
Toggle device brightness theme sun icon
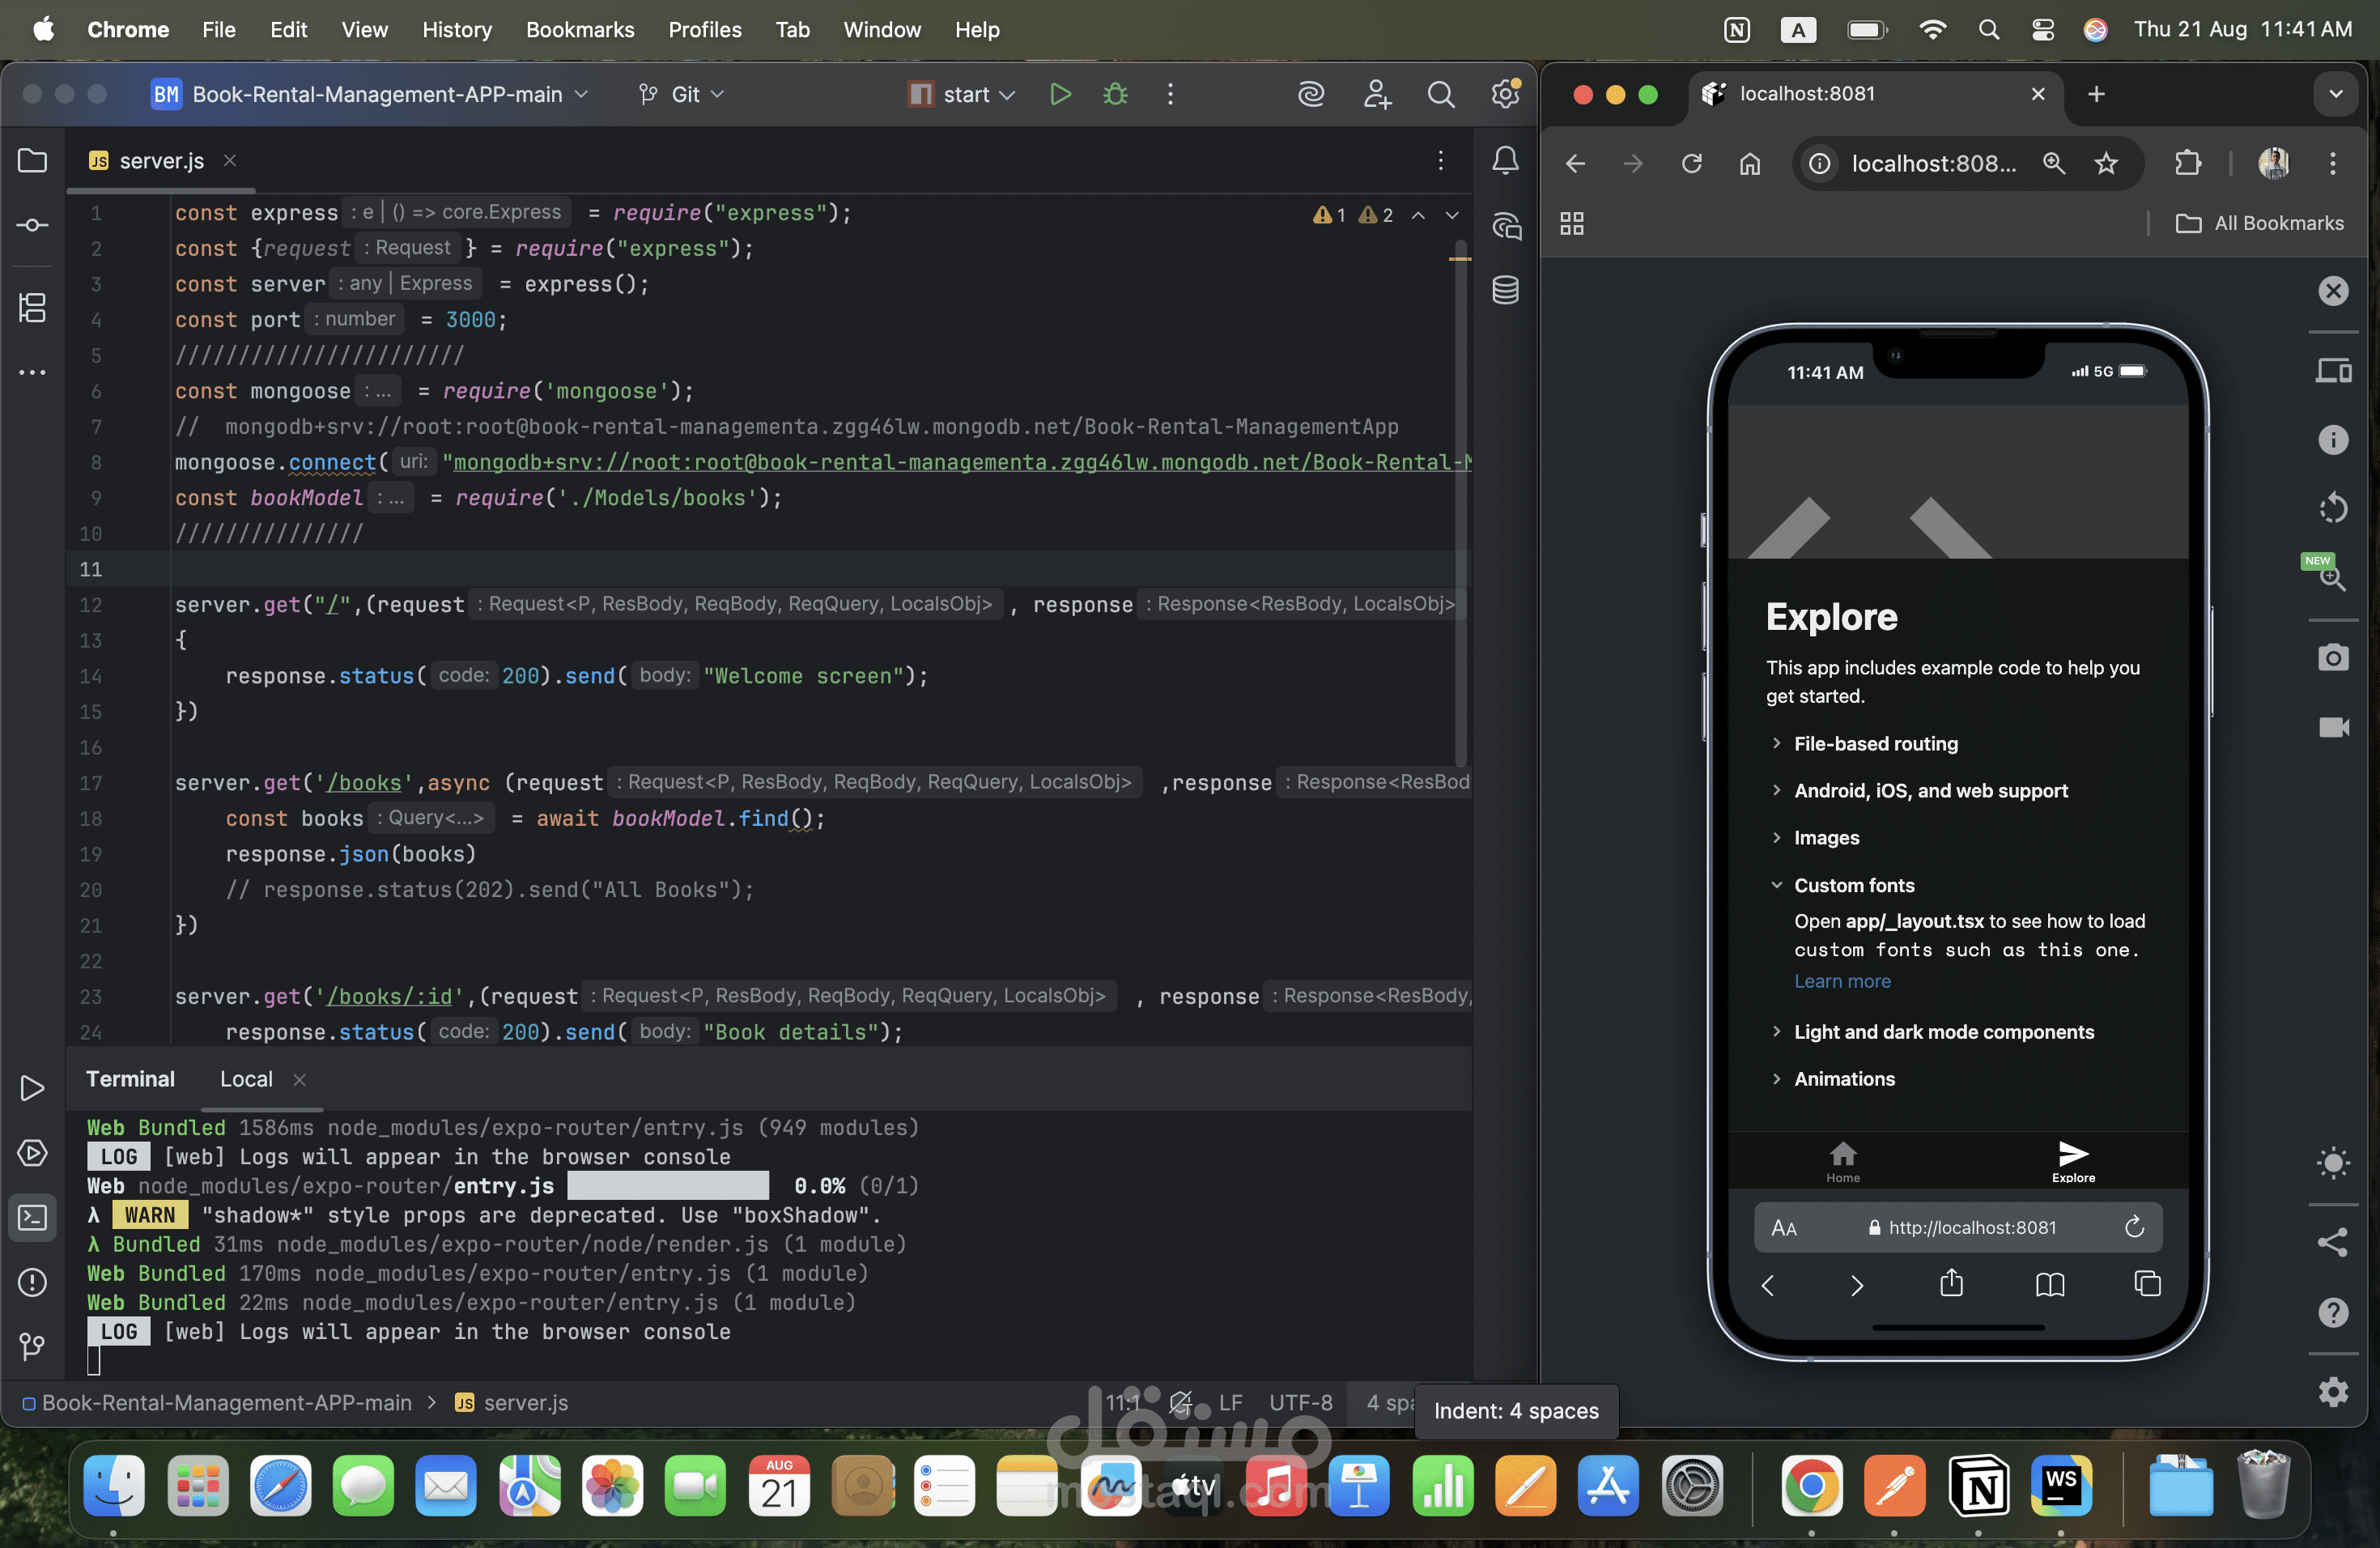[x=2333, y=1162]
